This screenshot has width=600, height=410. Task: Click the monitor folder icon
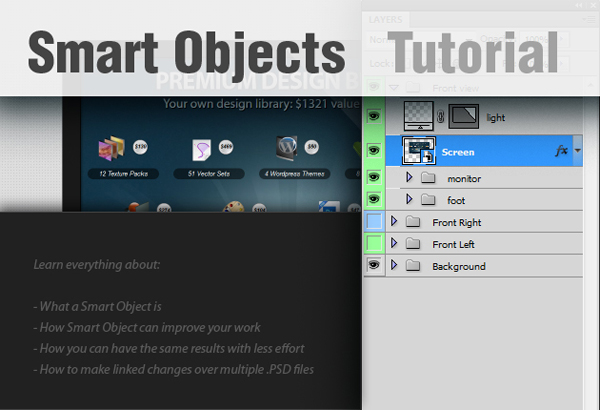[x=428, y=178]
